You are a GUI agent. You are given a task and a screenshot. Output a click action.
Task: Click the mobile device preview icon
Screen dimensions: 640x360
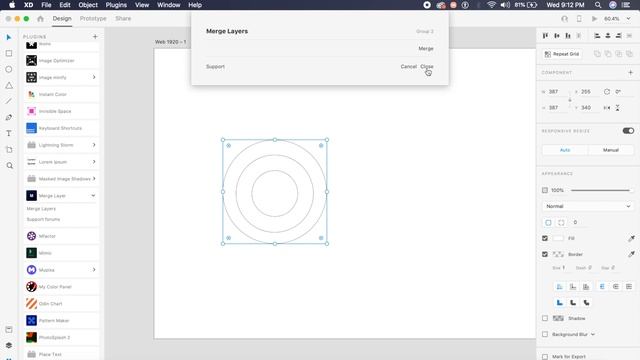coord(579,19)
